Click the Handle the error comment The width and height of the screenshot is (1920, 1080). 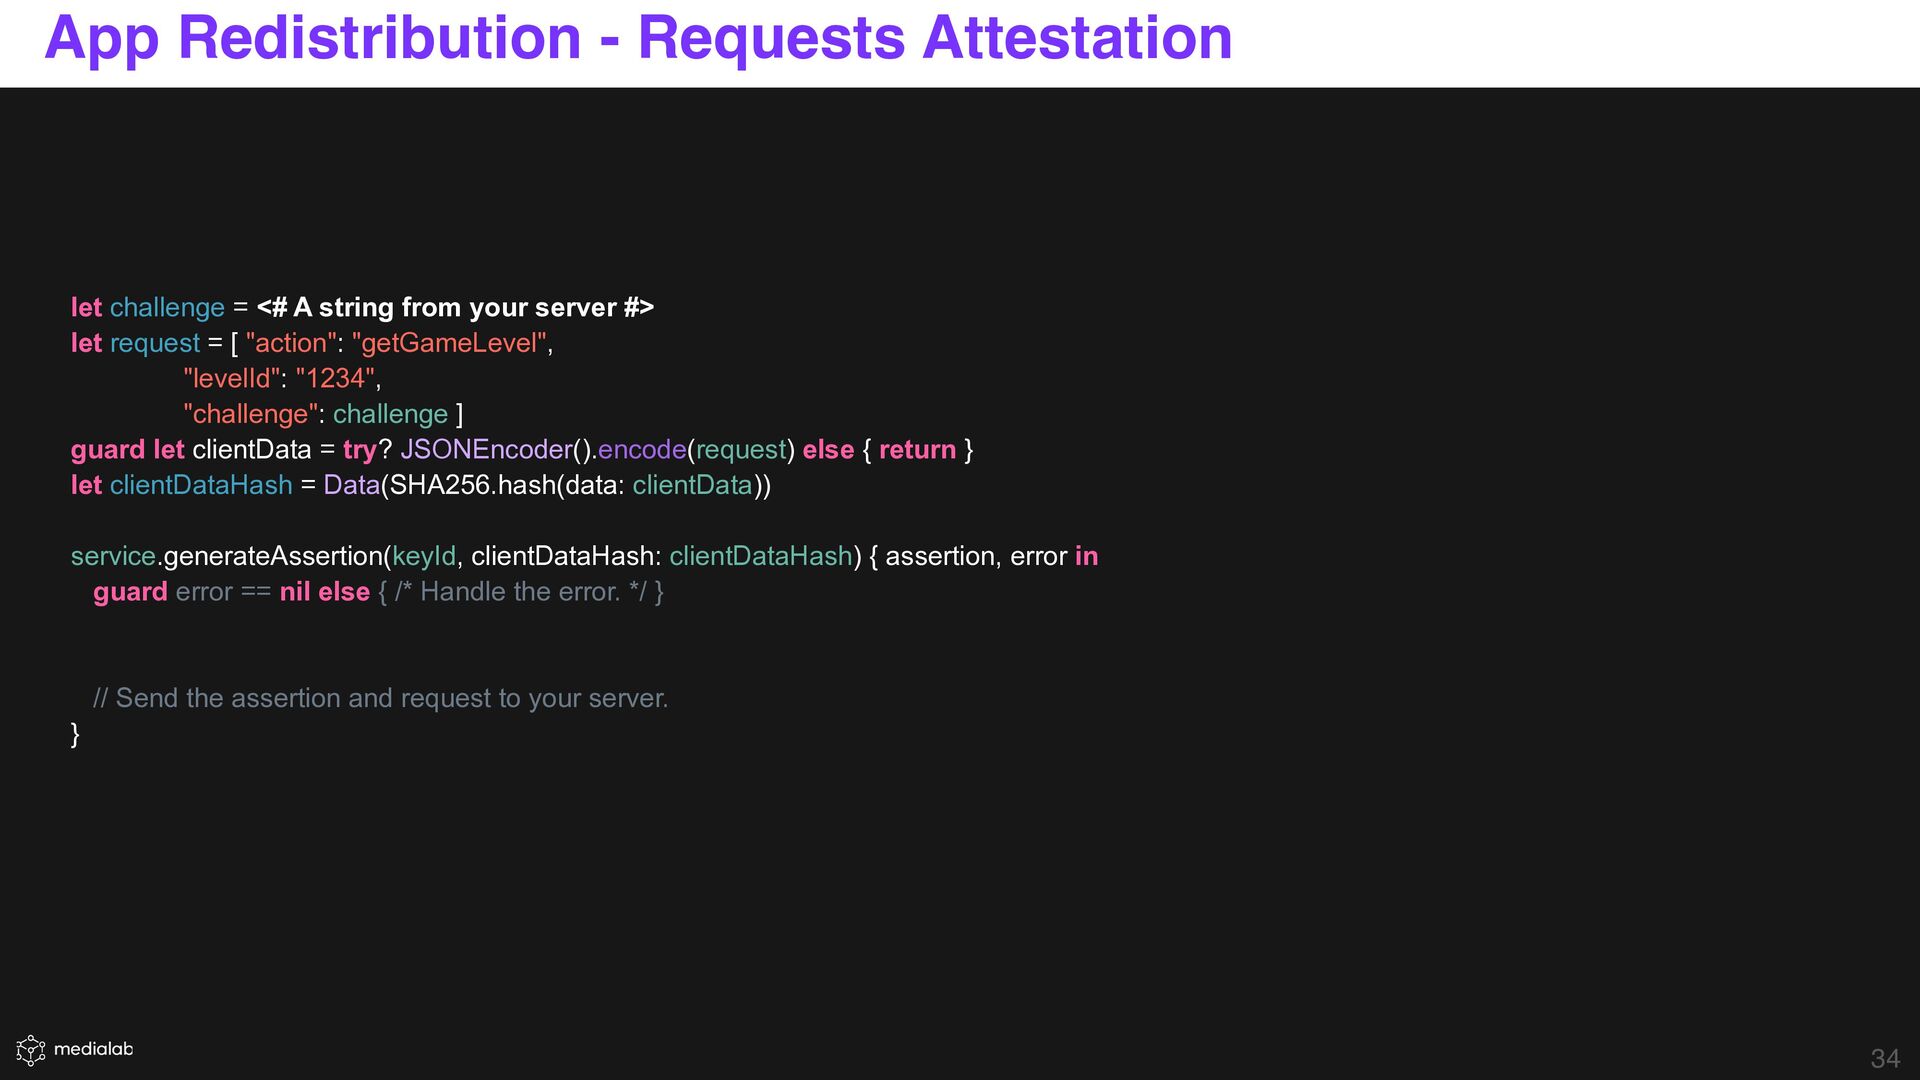[x=520, y=592]
